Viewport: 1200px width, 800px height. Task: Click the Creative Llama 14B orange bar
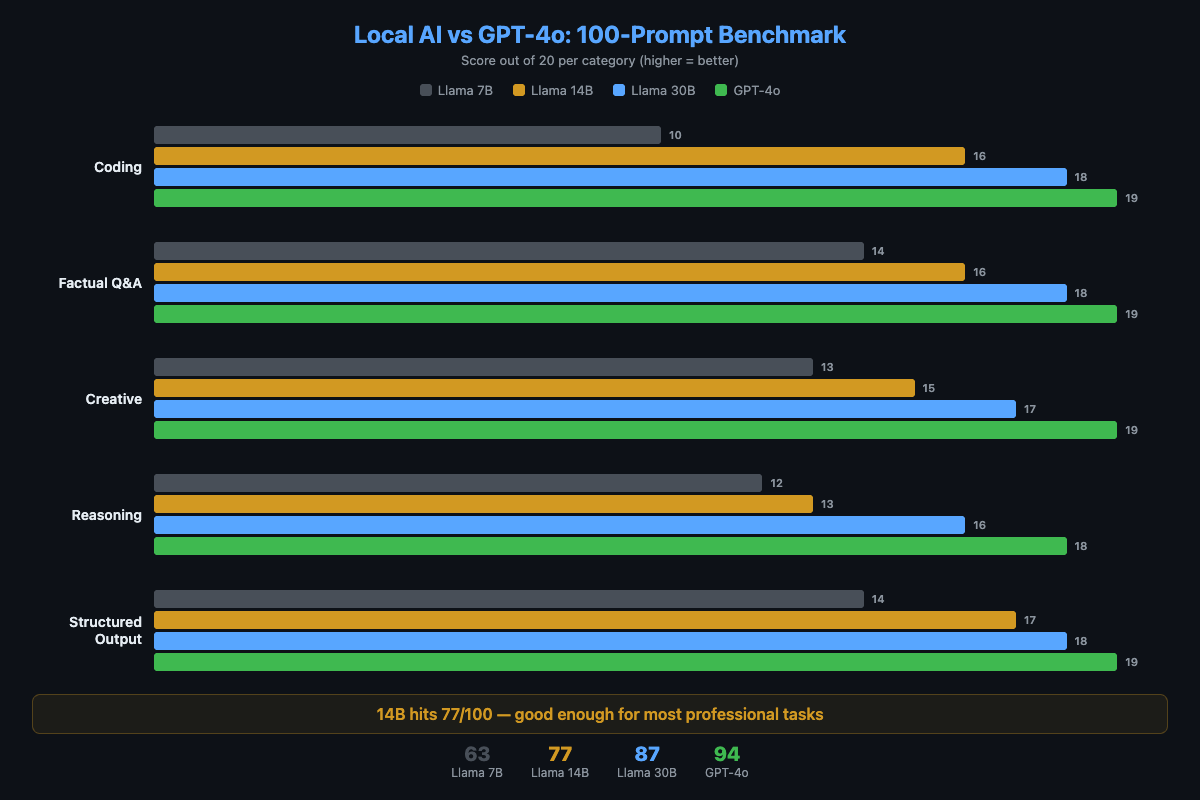pyautogui.click(x=534, y=388)
